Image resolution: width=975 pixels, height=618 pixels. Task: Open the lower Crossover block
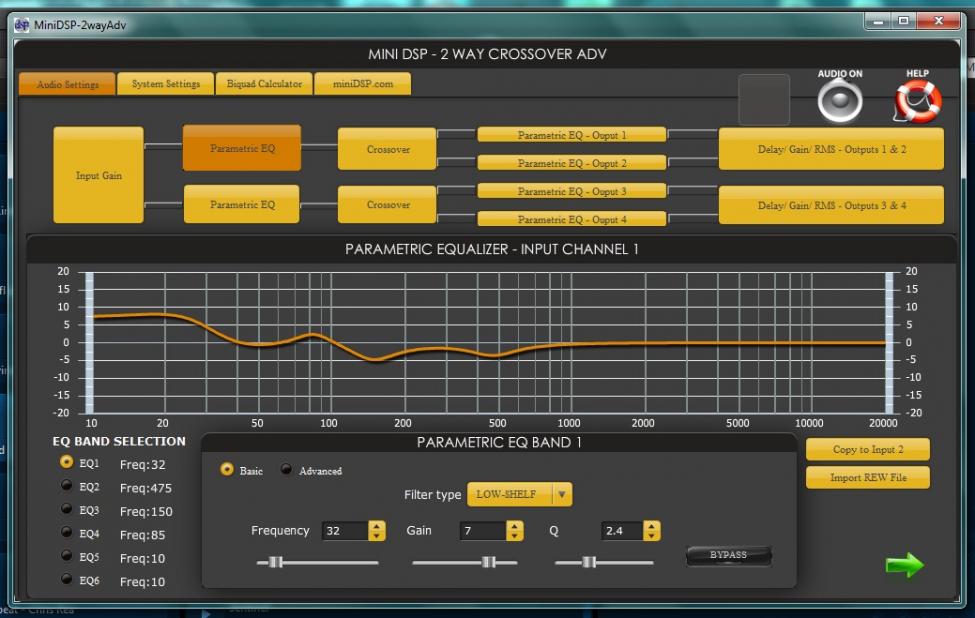point(387,205)
